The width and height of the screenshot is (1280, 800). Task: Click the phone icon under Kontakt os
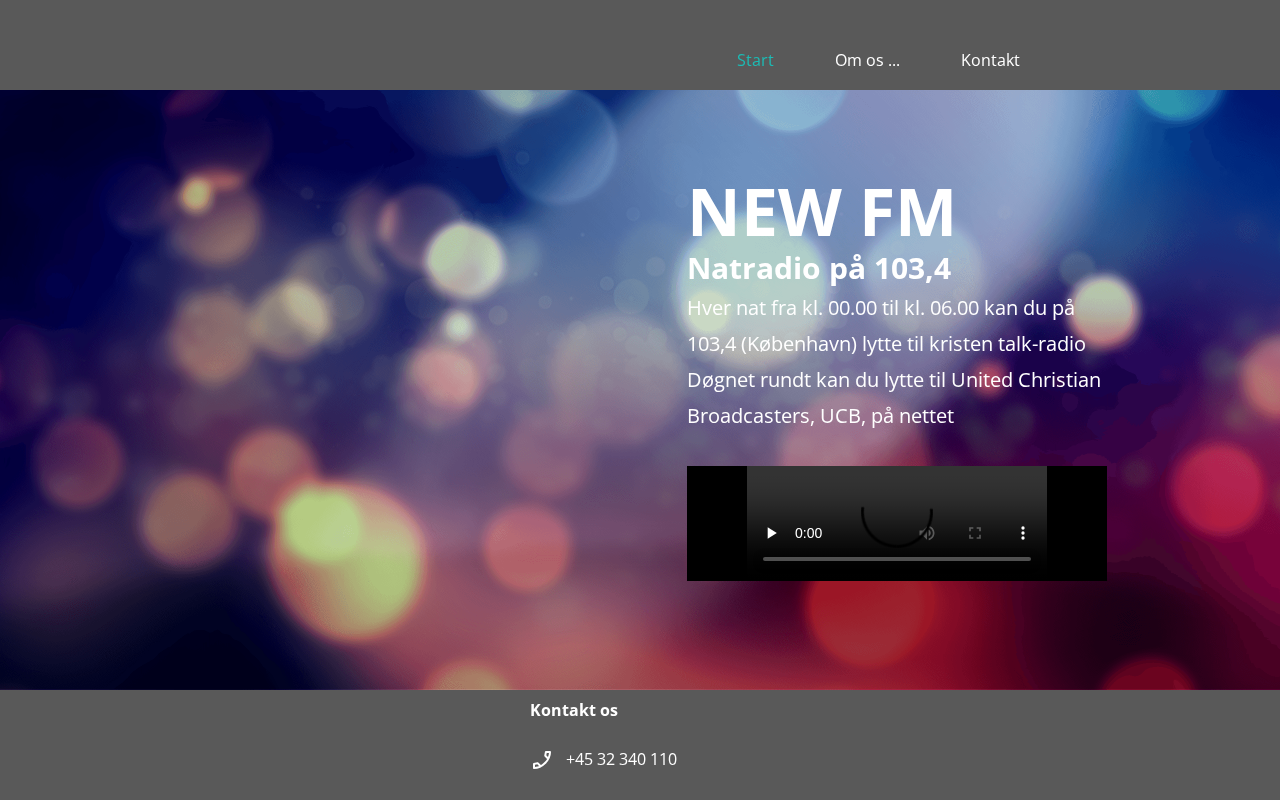coord(542,760)
